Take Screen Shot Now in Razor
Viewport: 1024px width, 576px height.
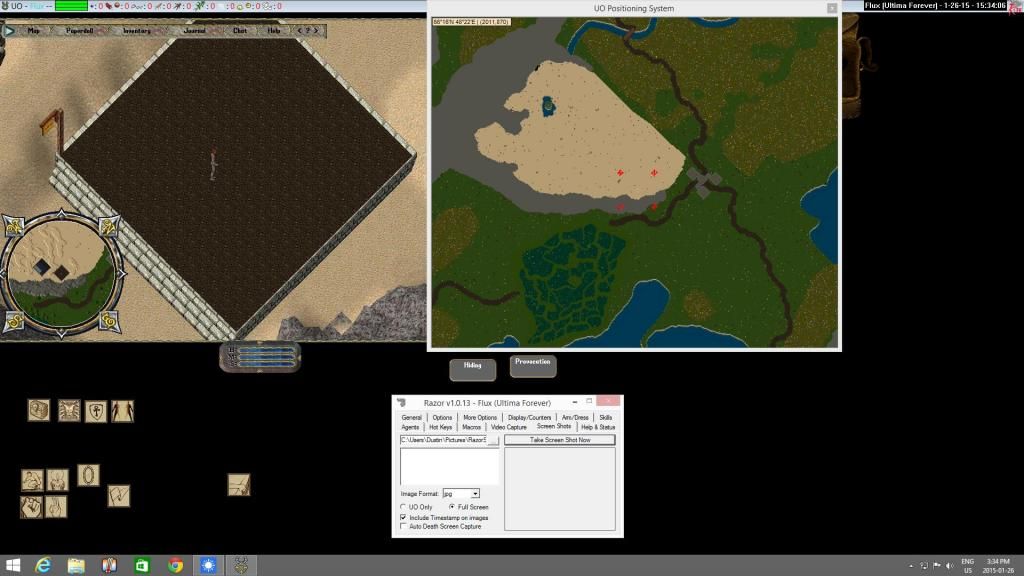click(560, 440)
